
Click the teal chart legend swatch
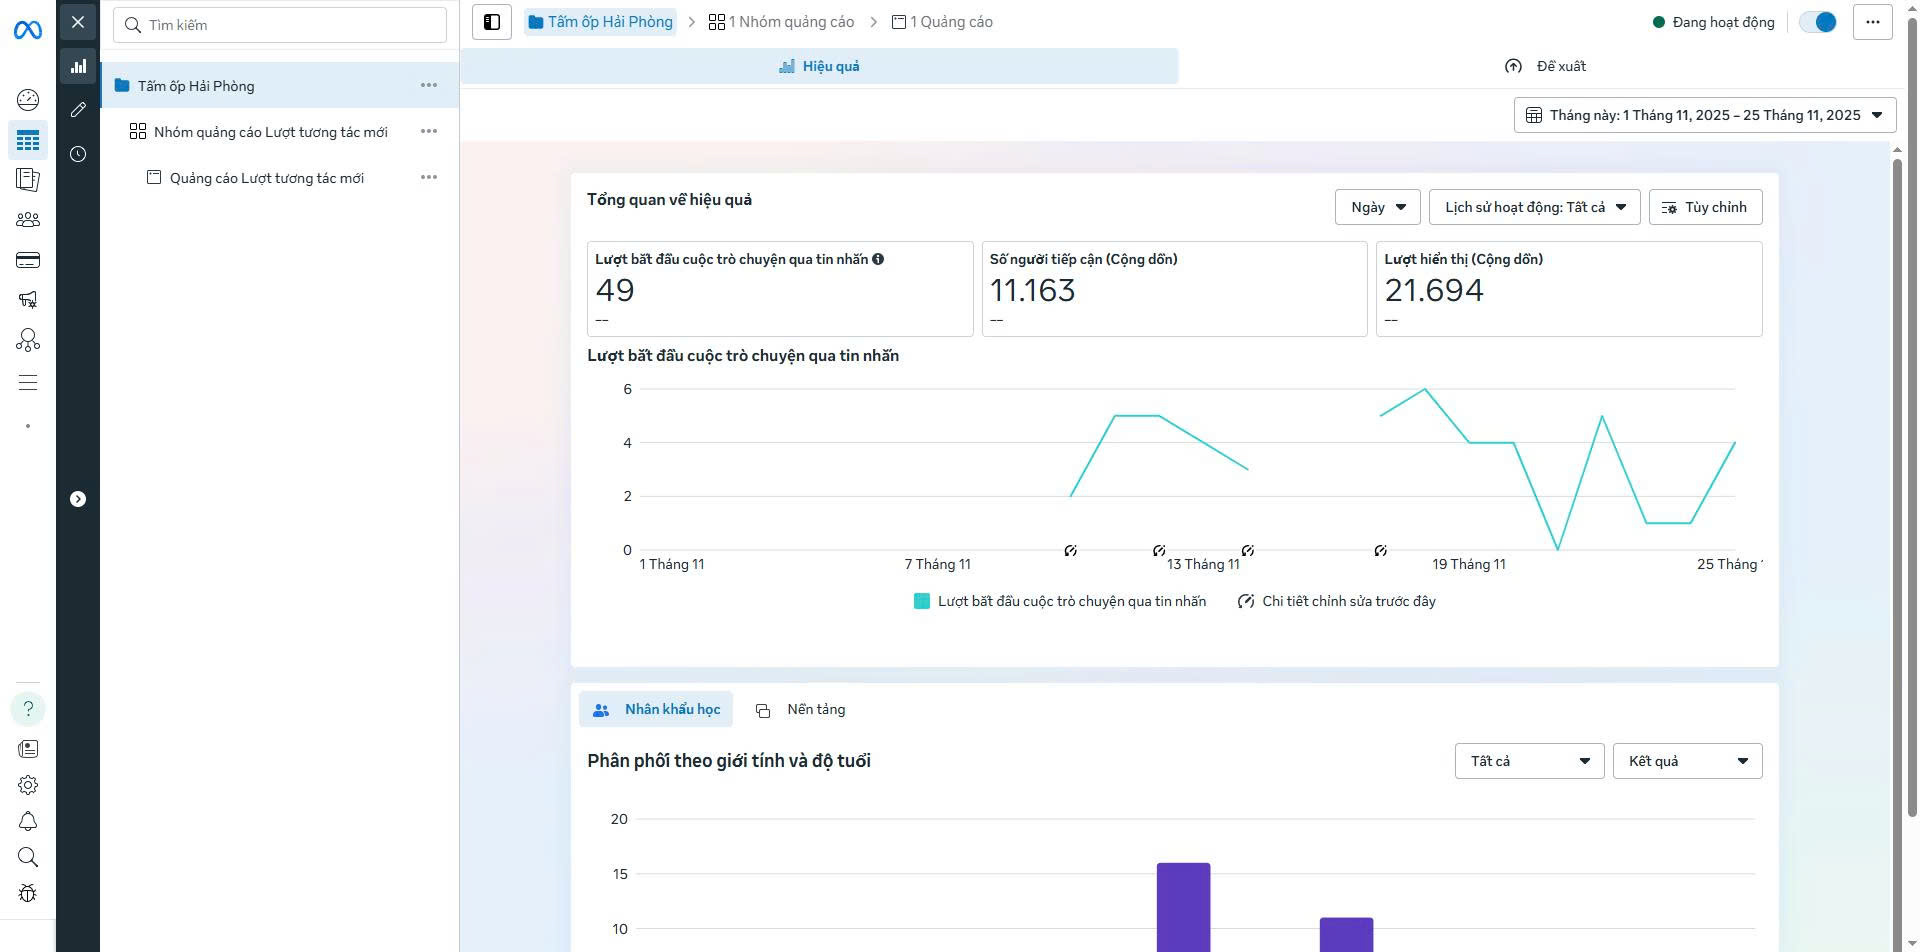point(922,601)
